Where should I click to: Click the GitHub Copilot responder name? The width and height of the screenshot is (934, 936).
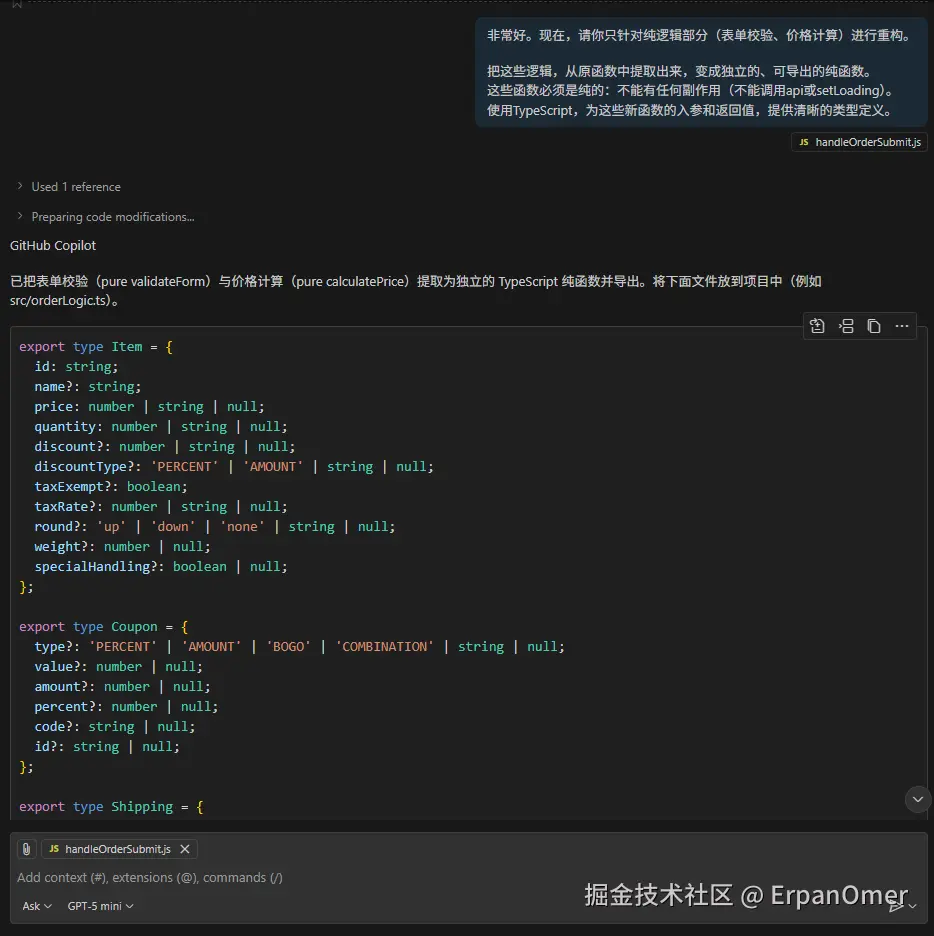(x=53, y=245)
